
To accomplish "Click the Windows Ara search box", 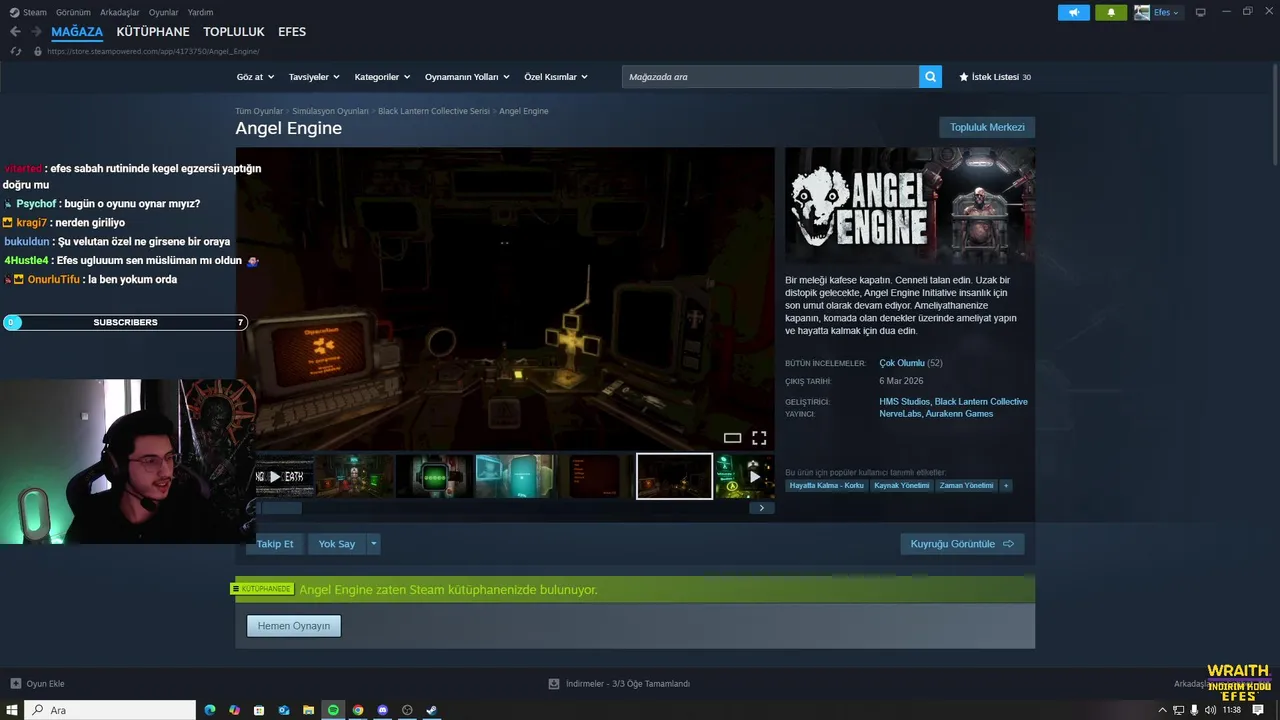I will coord(110,710).
